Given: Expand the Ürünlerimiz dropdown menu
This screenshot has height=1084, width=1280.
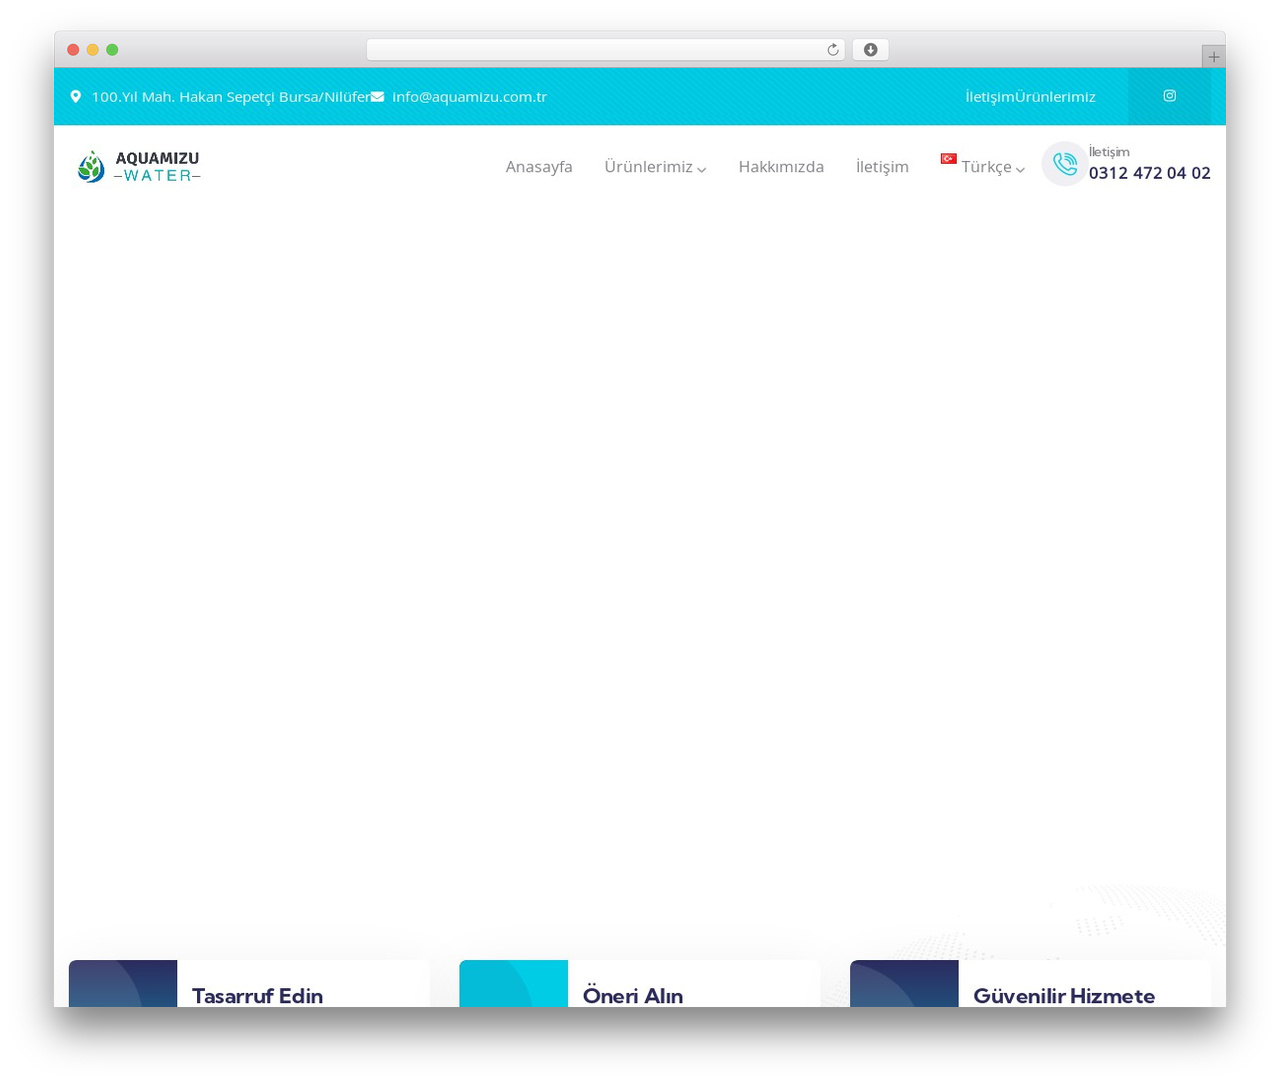Looking at the screenshot, I should pyautogui.click(x=655, y=167).
